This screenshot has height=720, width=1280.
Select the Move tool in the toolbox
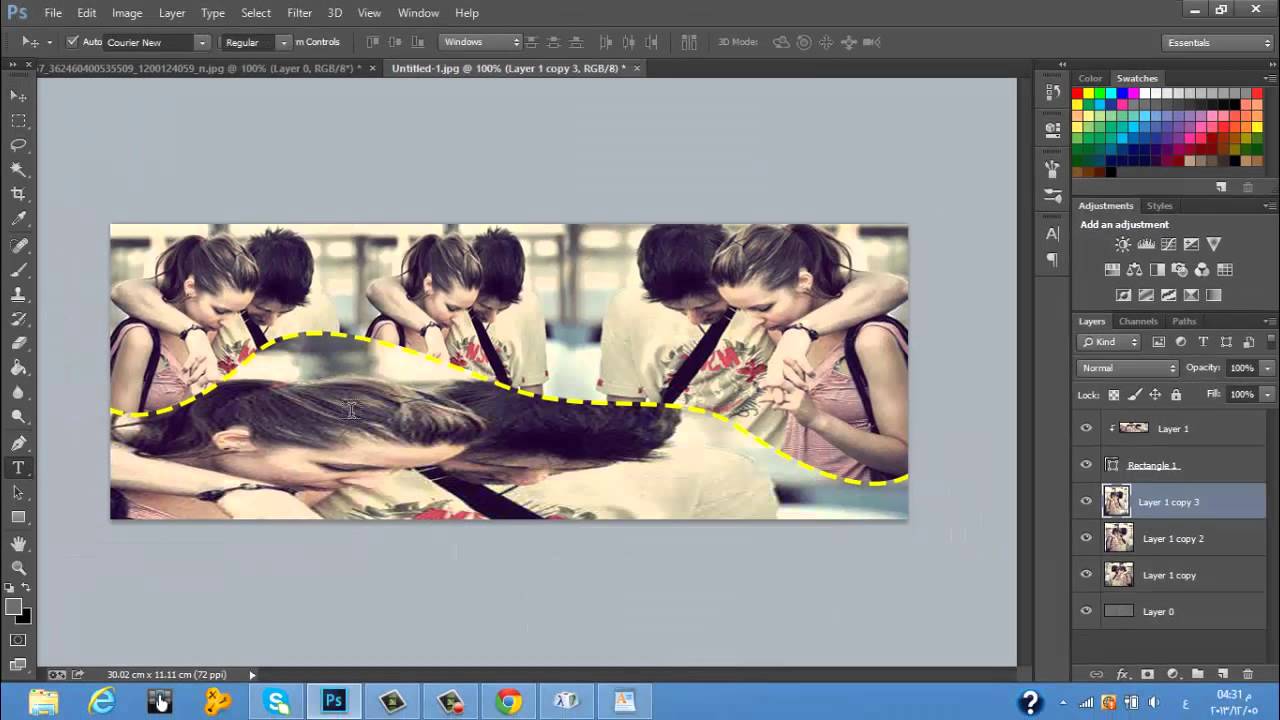point(18,95)
